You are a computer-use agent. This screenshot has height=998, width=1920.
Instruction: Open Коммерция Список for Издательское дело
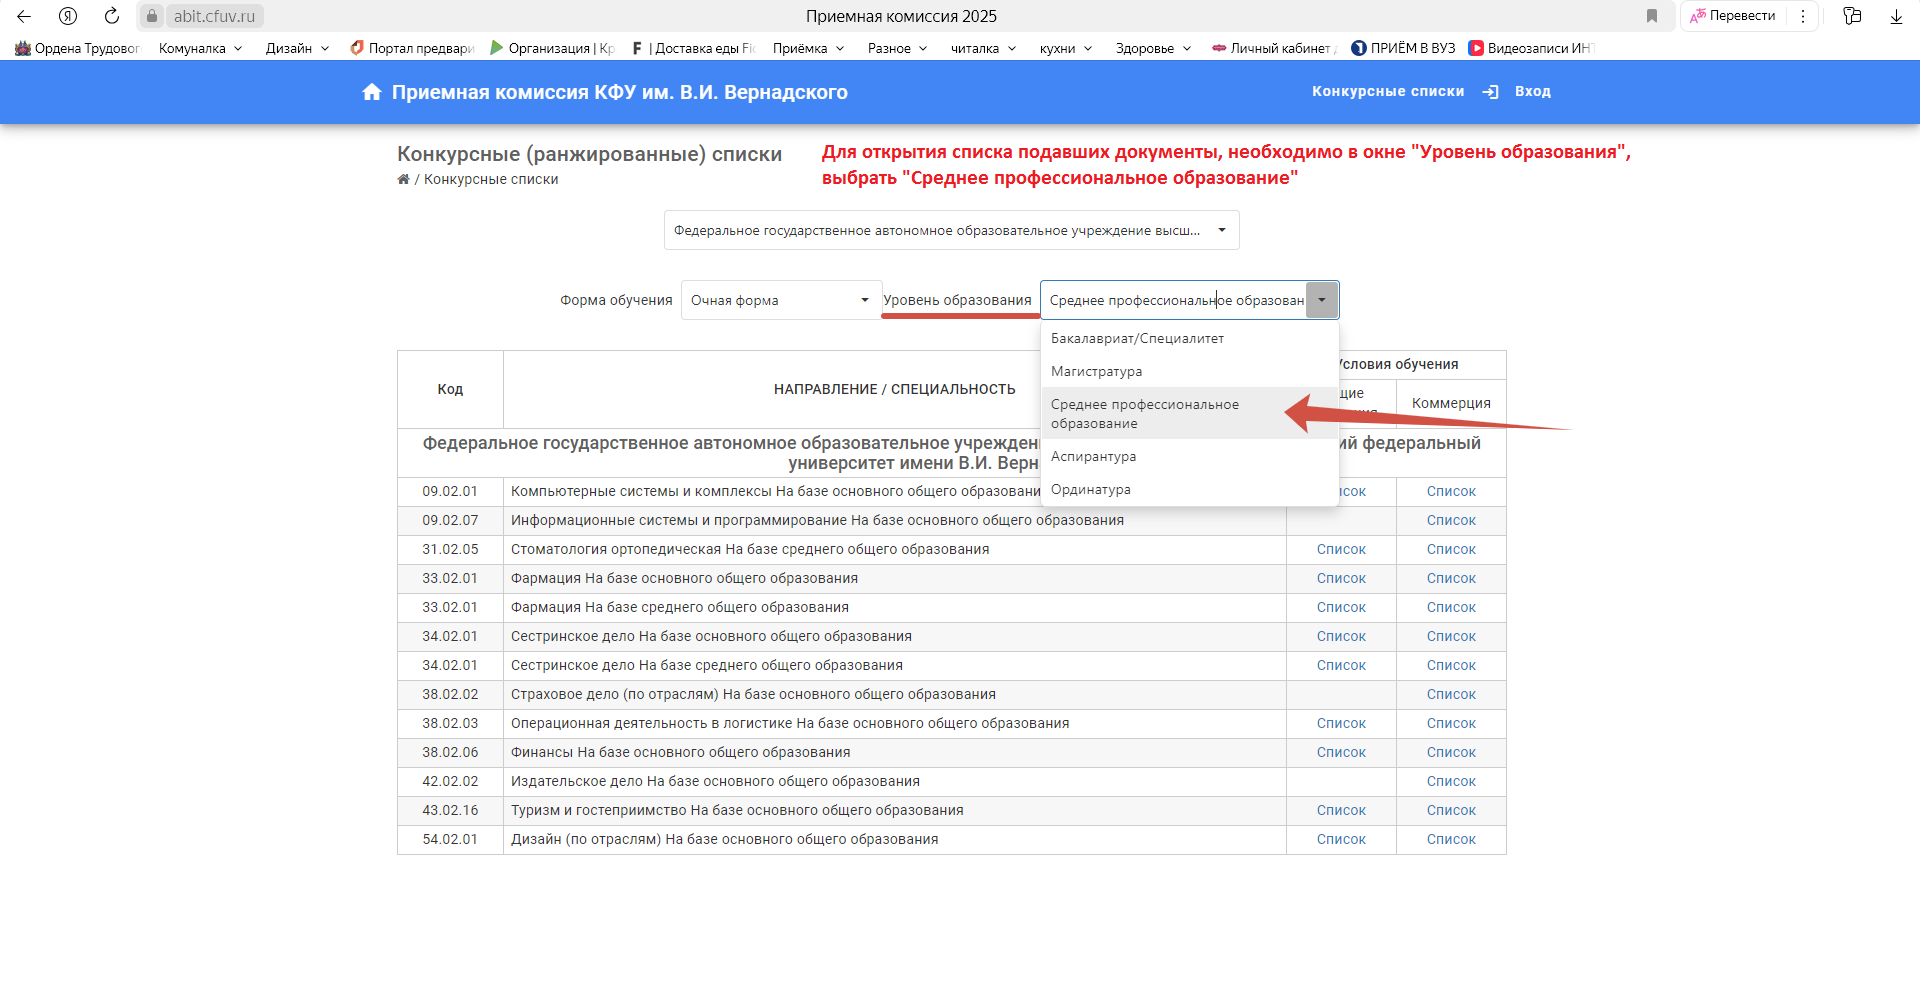(x=1451, y=781)
